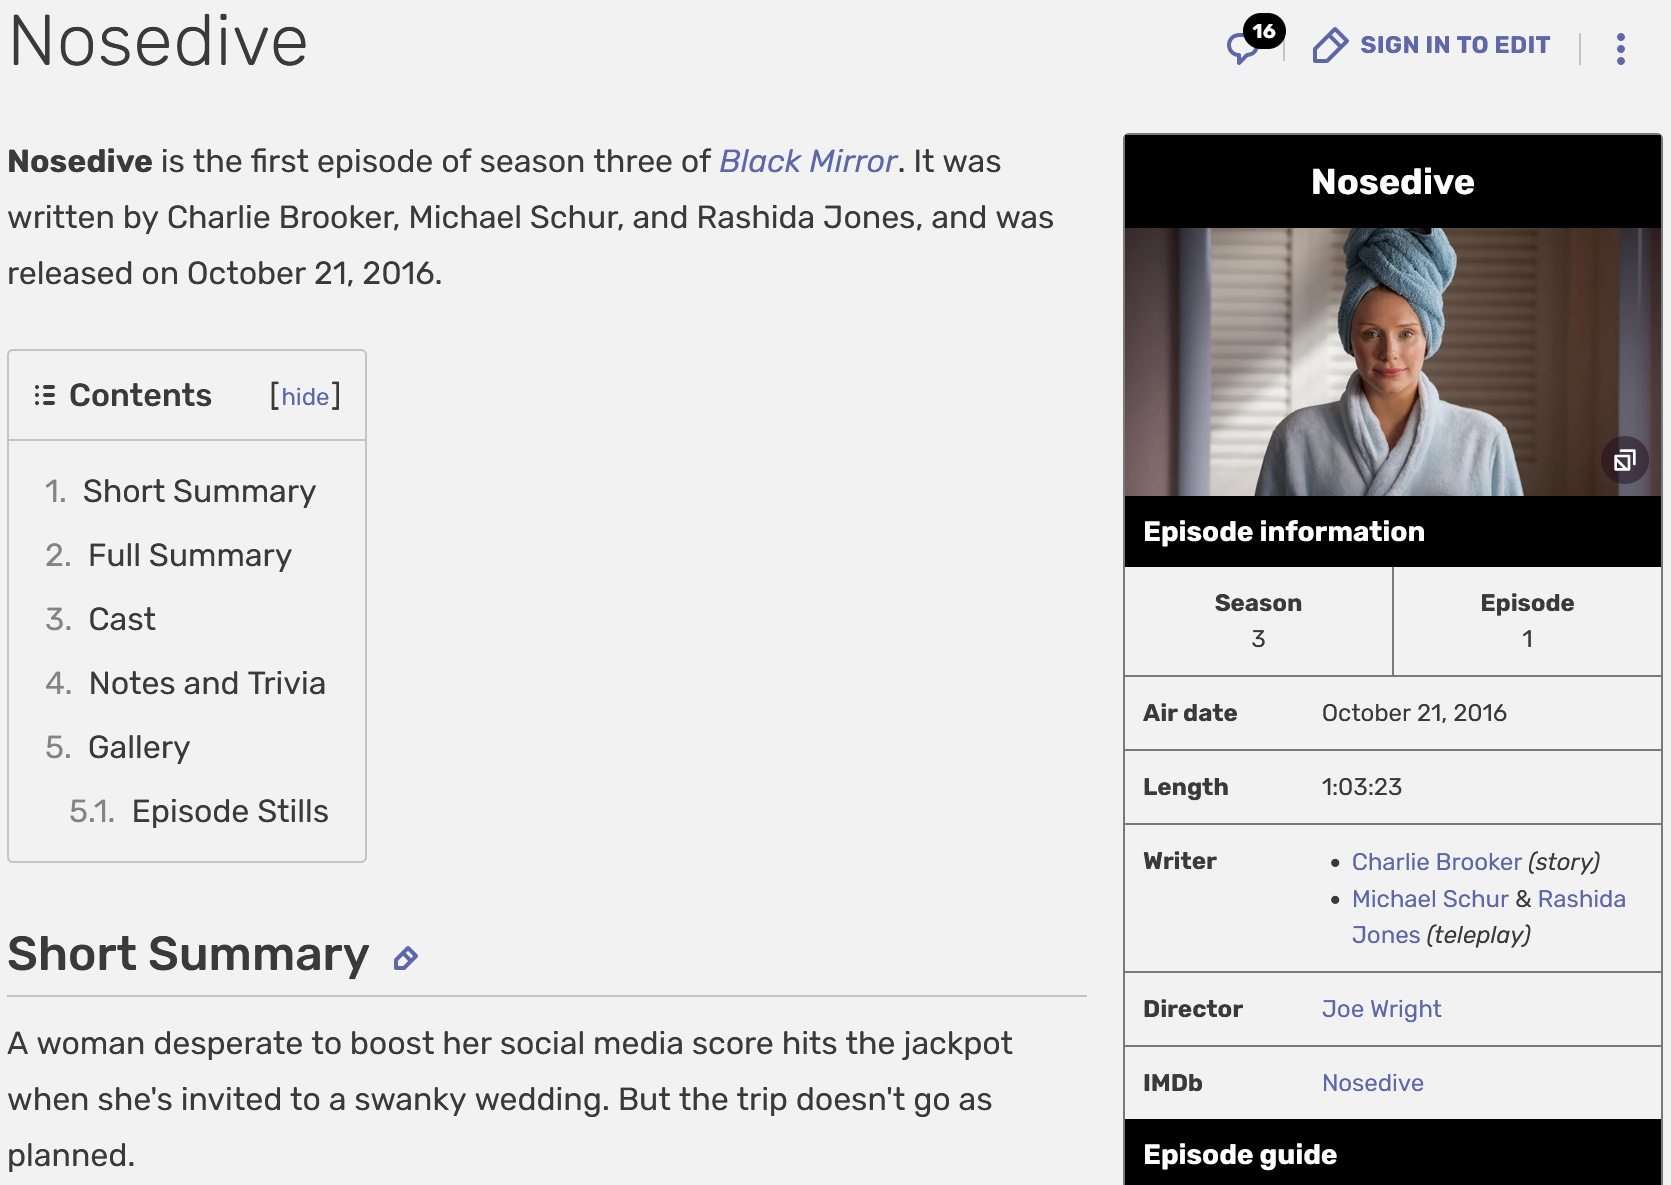Click the Contents list icon

click(x=44, y=395)
